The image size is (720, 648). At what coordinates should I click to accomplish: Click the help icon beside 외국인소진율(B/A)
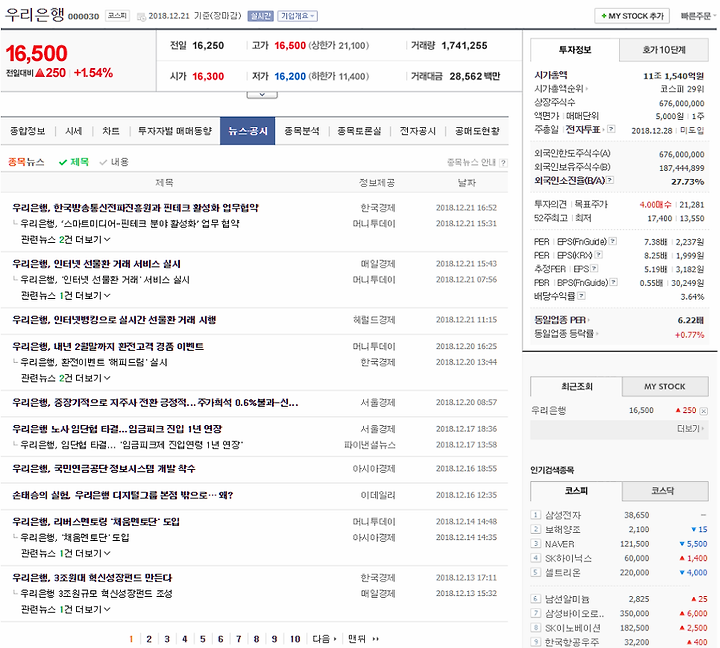tap(610, 180)
